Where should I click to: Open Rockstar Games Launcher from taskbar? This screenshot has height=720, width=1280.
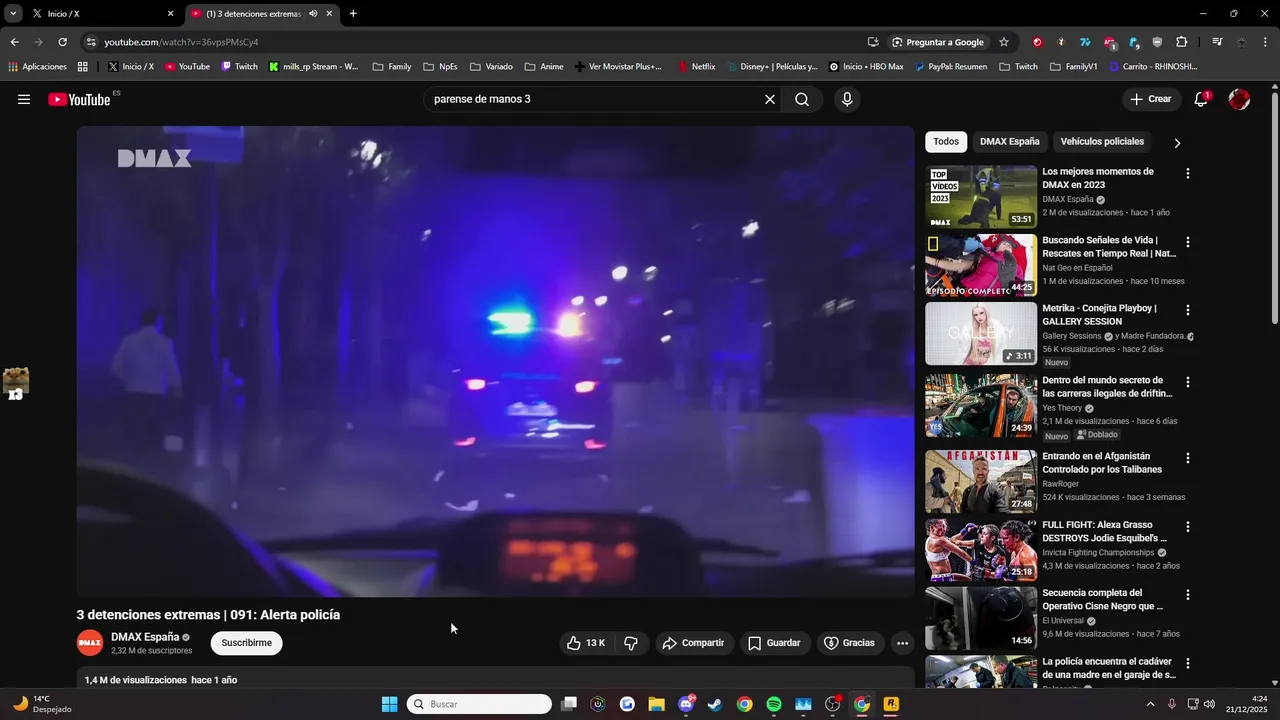891,704
